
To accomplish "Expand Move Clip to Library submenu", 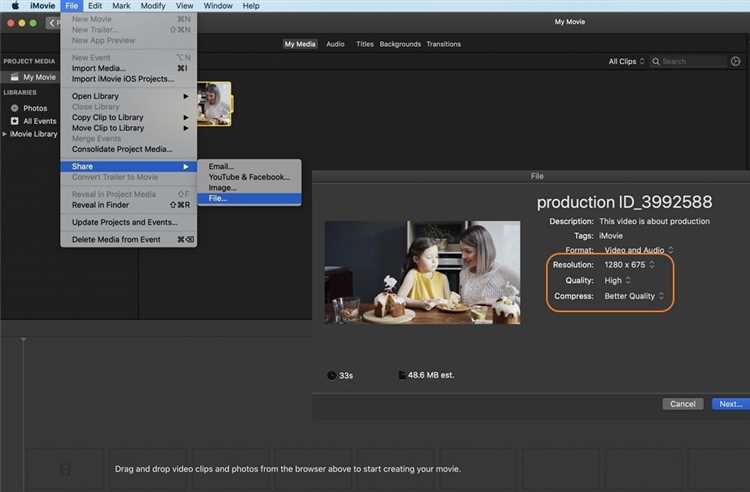I will coord(129,128).
